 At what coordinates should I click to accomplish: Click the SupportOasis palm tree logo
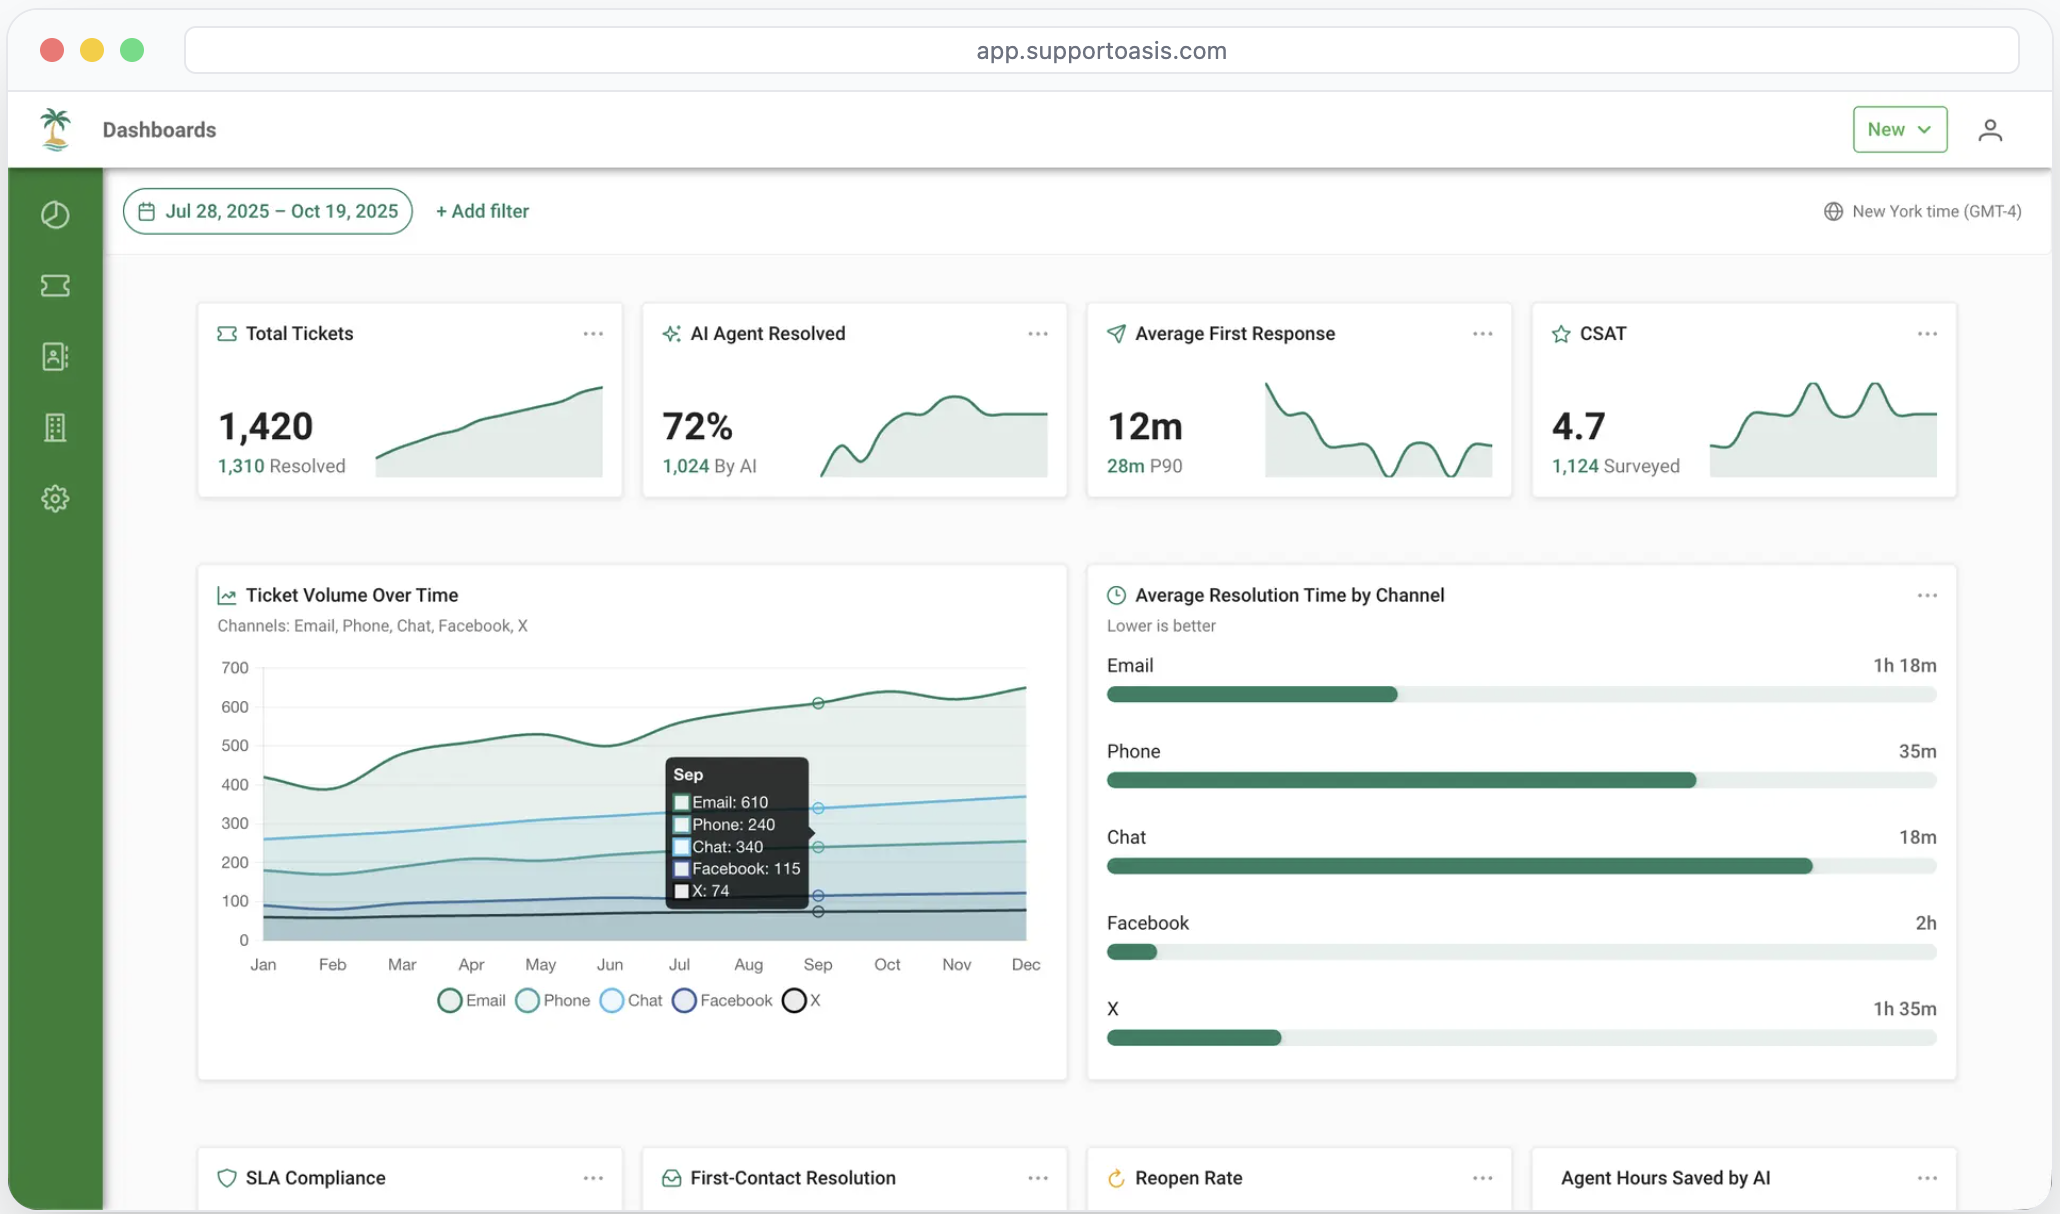click(x=54, y=129)
